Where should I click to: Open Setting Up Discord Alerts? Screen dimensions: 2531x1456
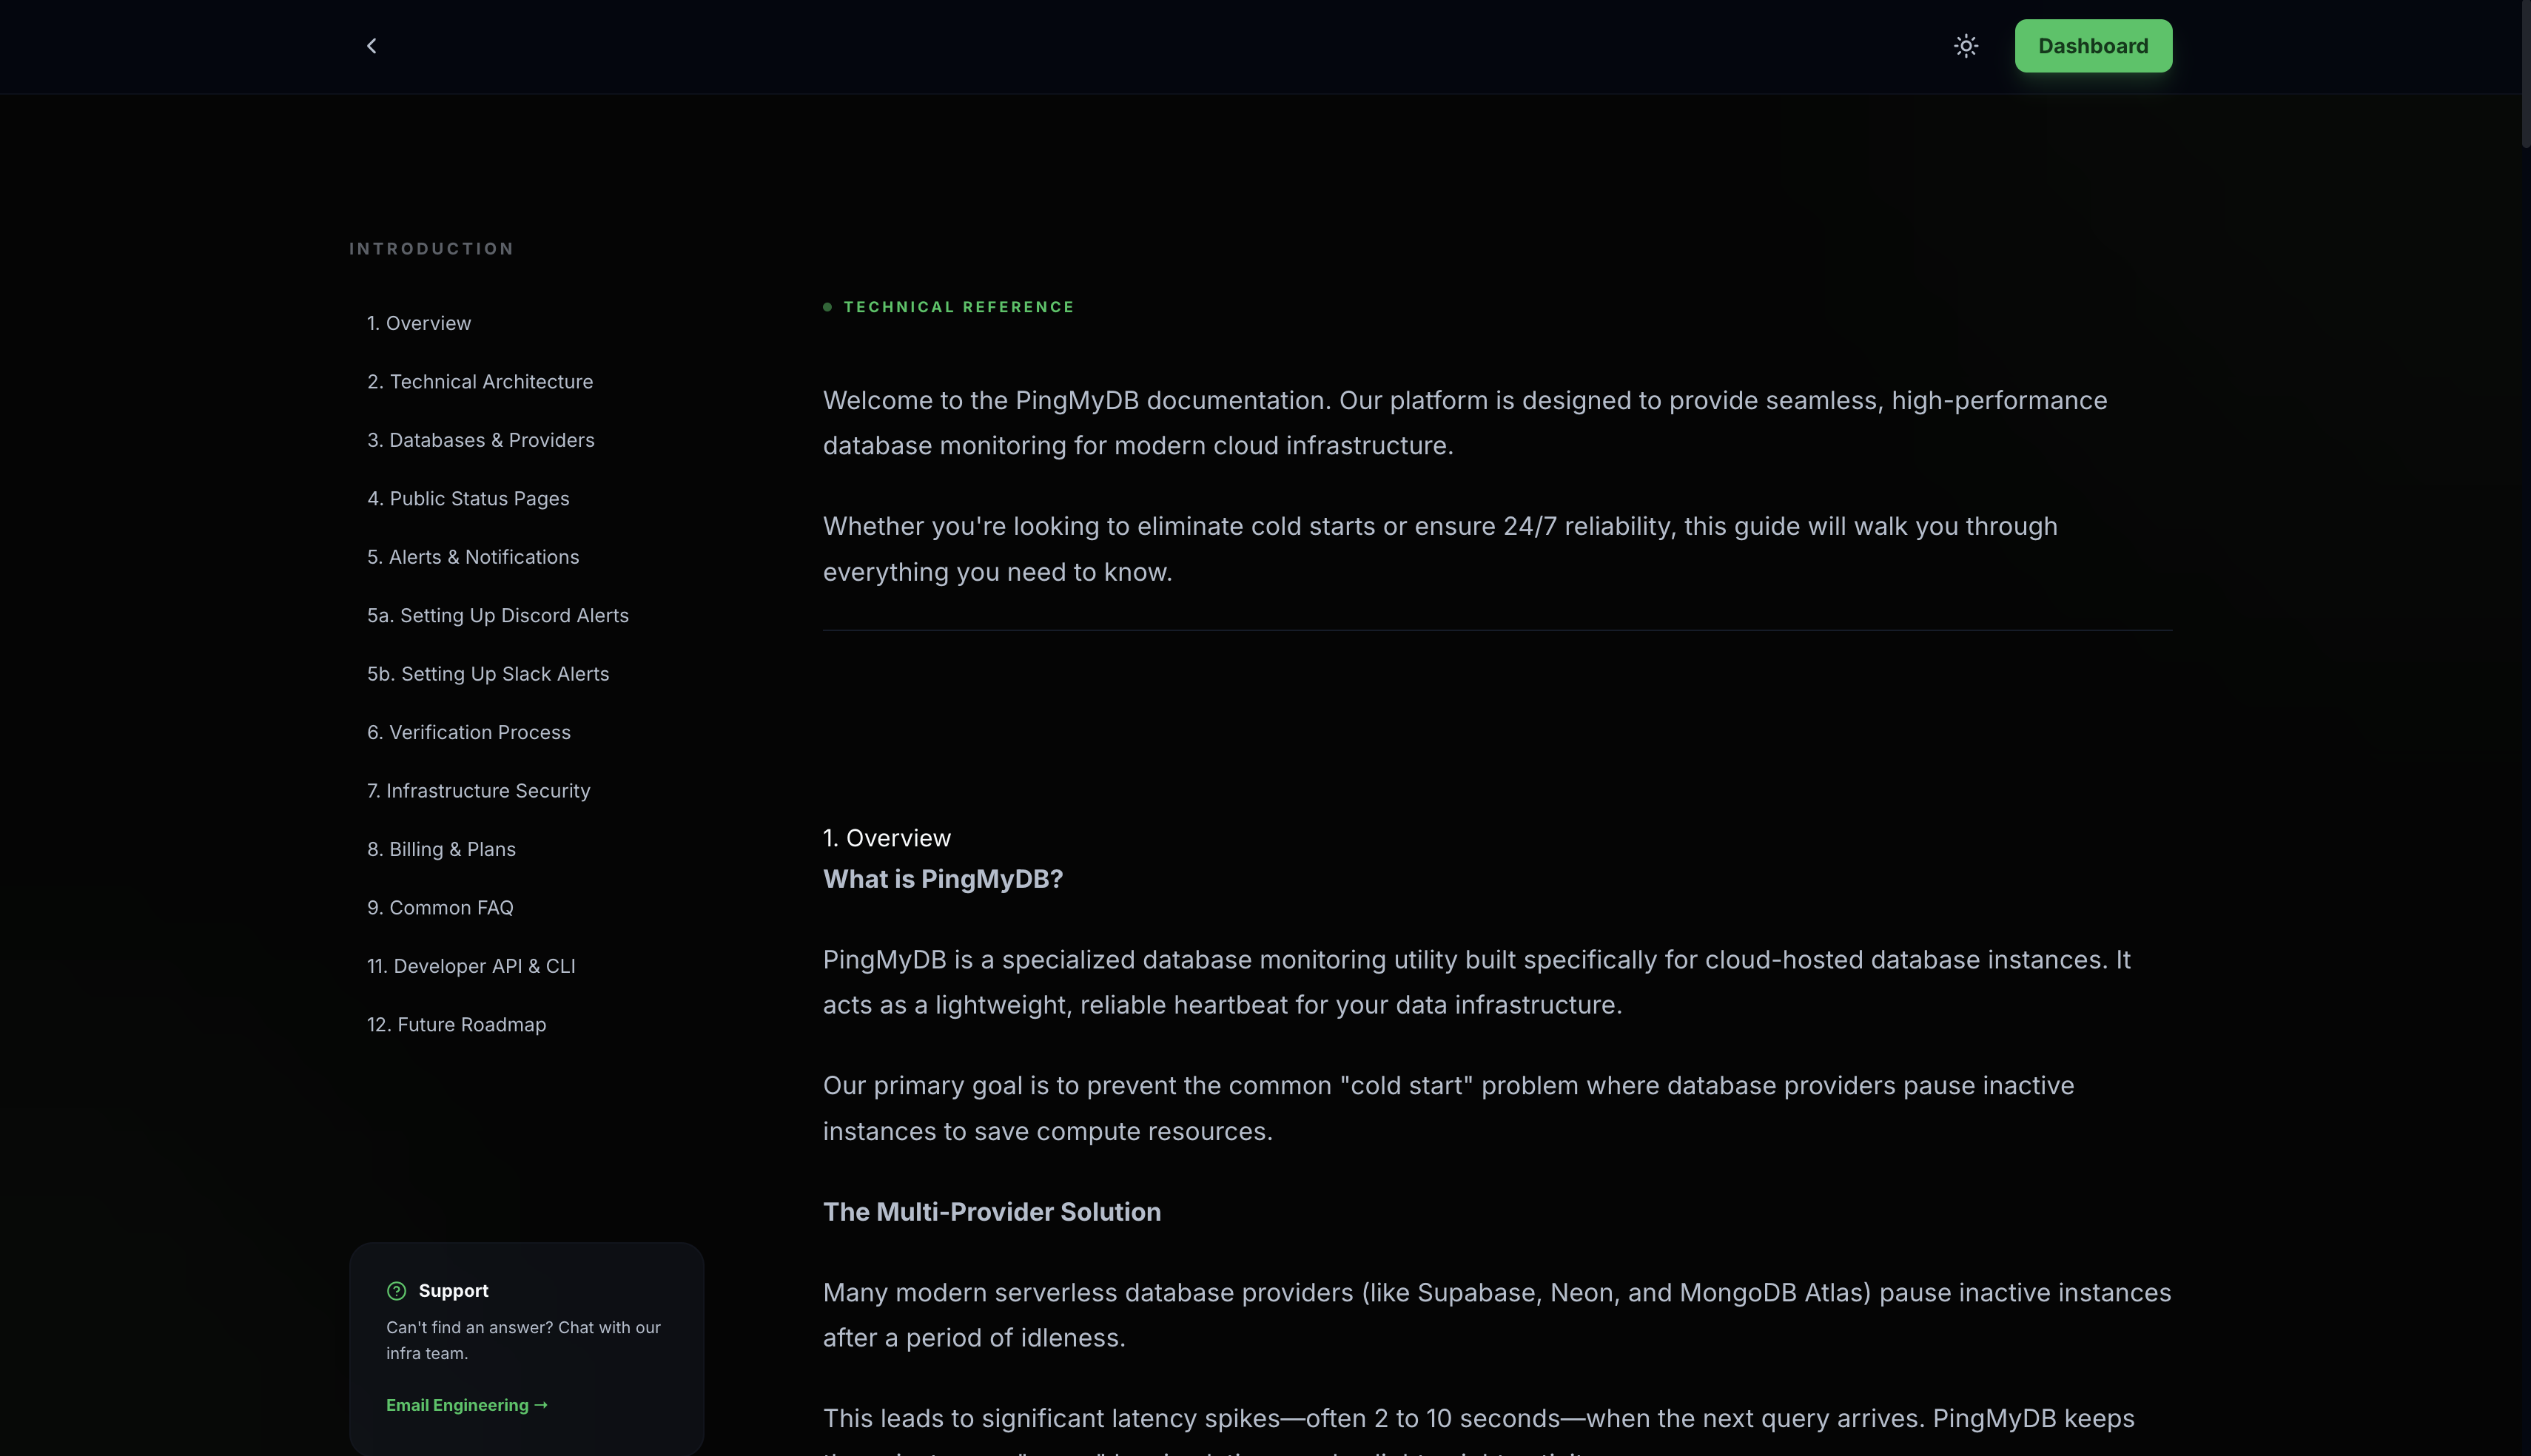[497, 615]
